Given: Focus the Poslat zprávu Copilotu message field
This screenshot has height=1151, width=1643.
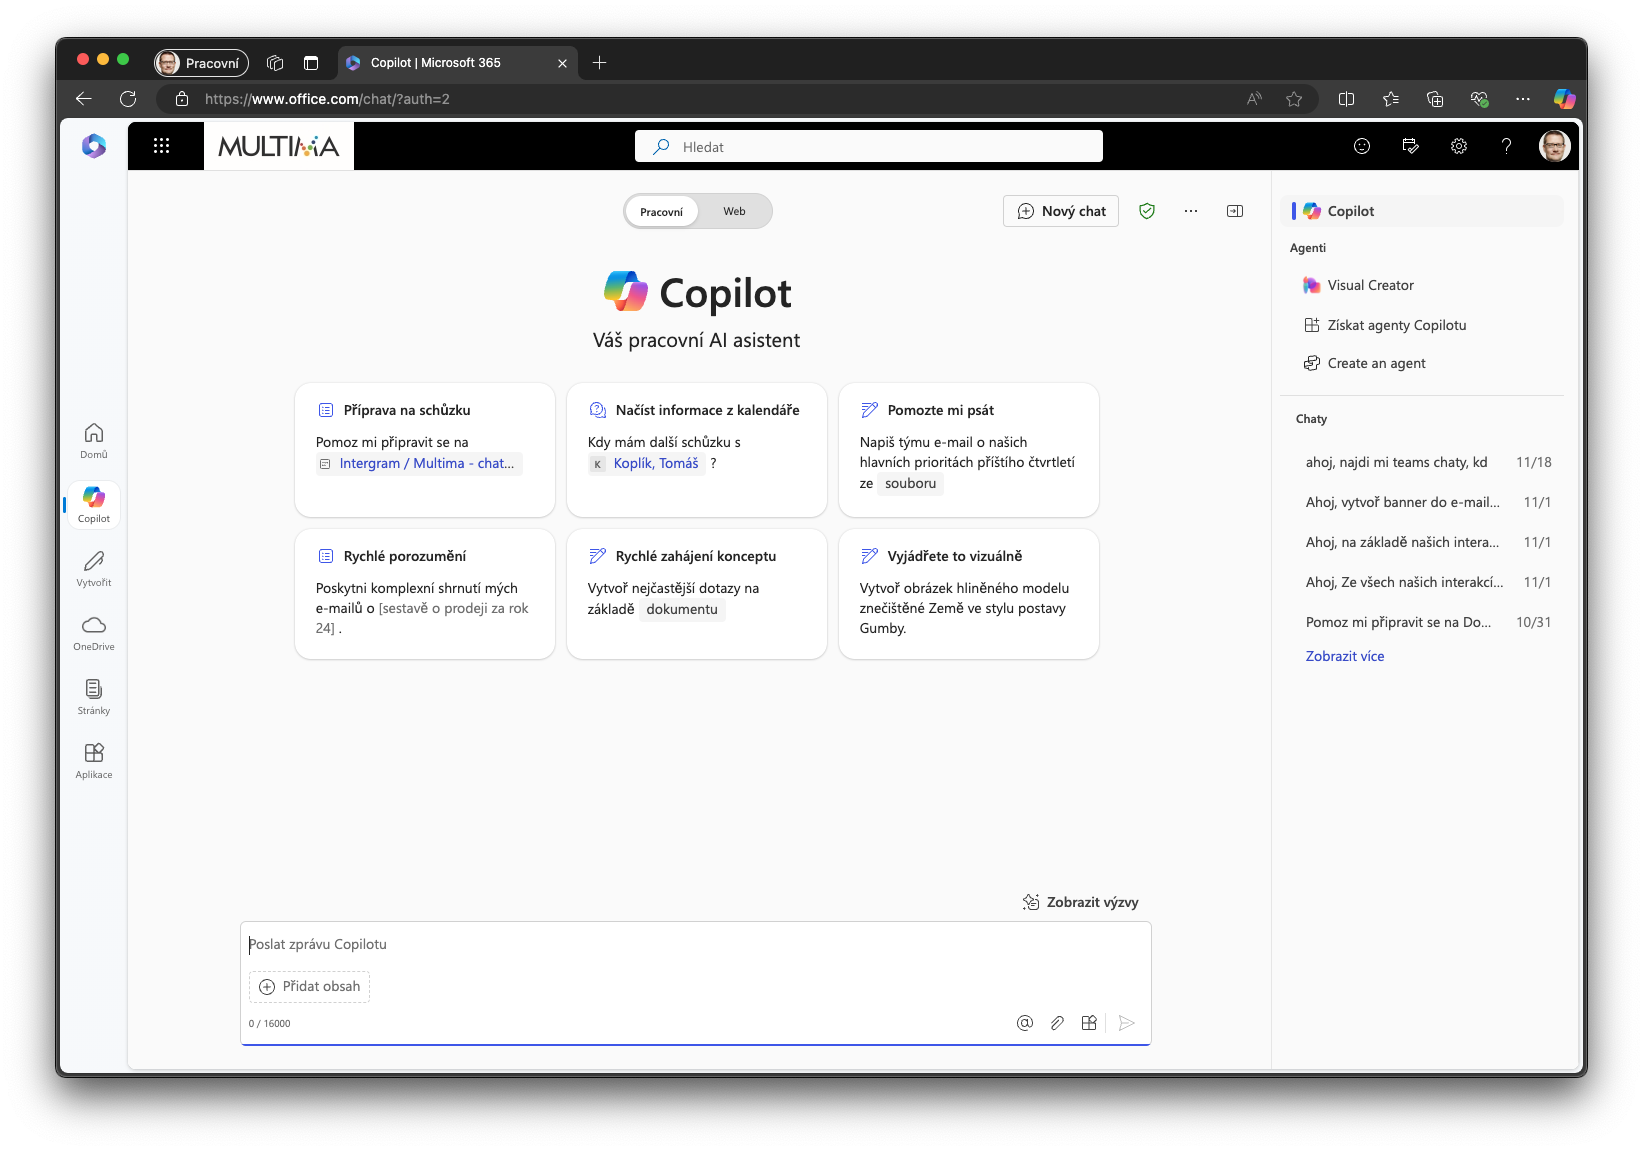Looking at the screenshot, I should click(x=696, y=944).
